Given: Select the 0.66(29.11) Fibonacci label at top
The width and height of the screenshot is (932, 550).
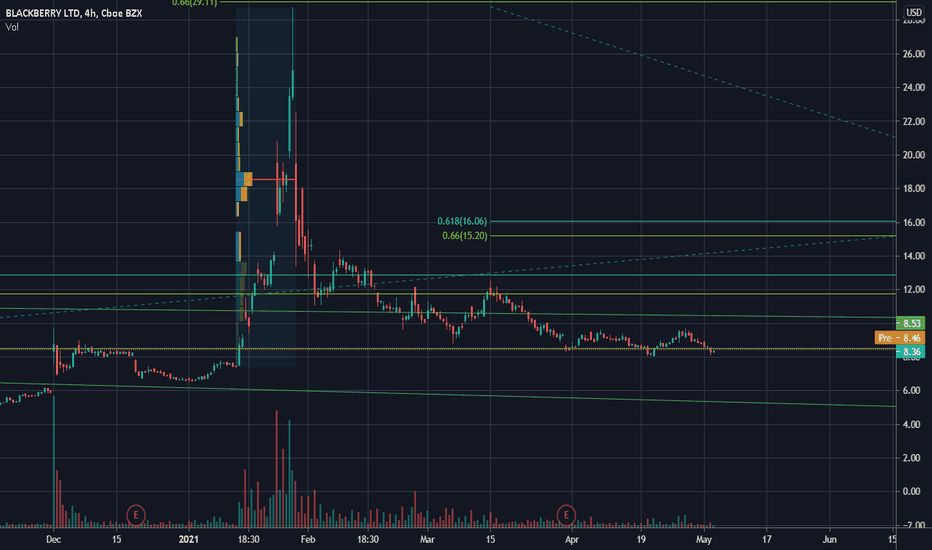Looking at the screenshot, I should 194,3.
